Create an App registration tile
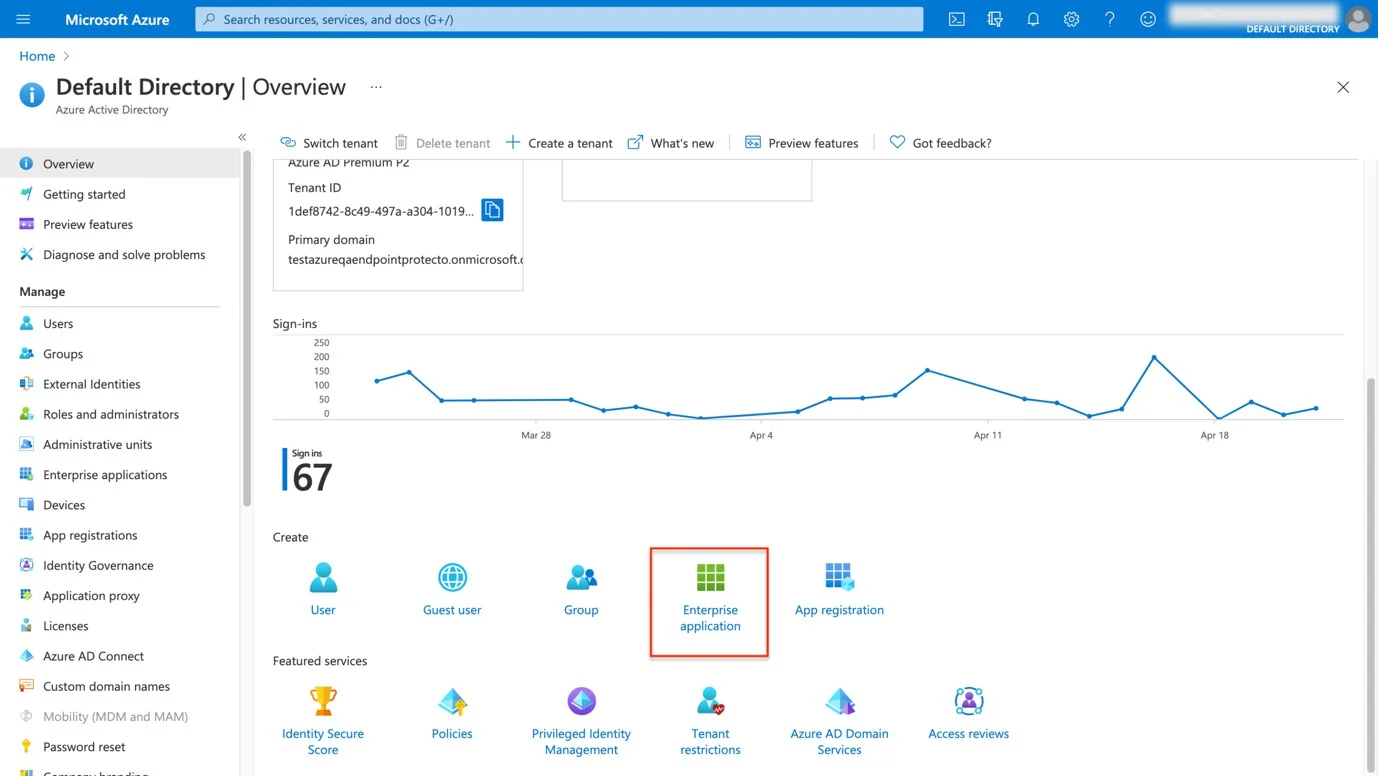The width and height of the screenshot is (1378, 776). tap(839, 589)
